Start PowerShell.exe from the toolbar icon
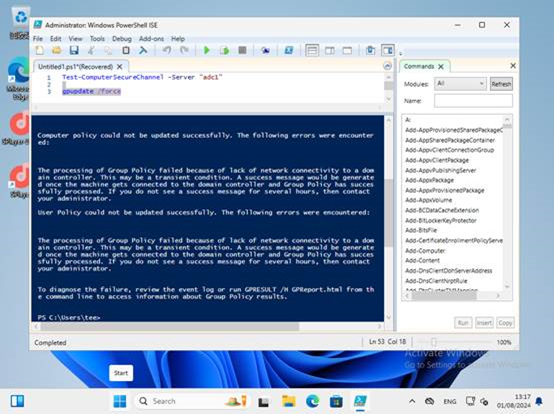Viewport: 555px width, 415px height. [x=289, y=50]
